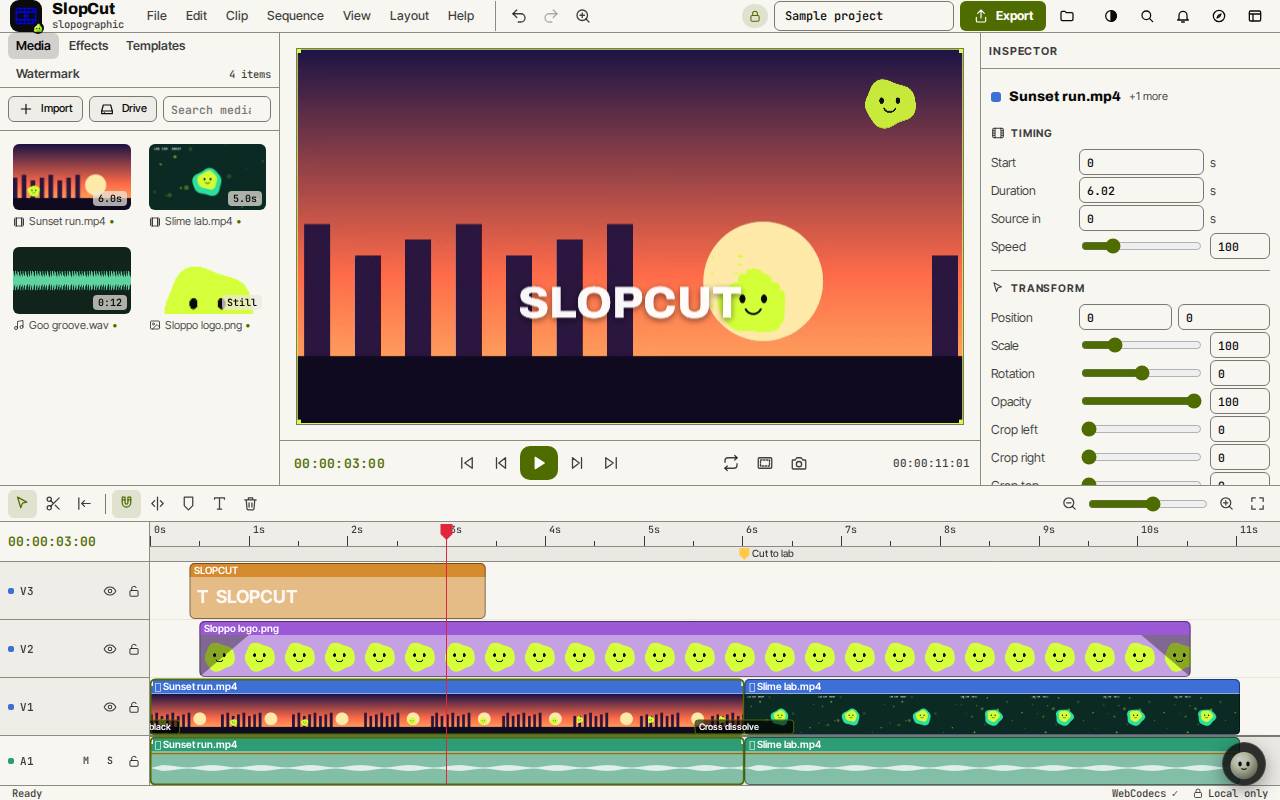Select the razor scissors tool
This screenshot has width=1280, height=800.
(x=53, y=503)
